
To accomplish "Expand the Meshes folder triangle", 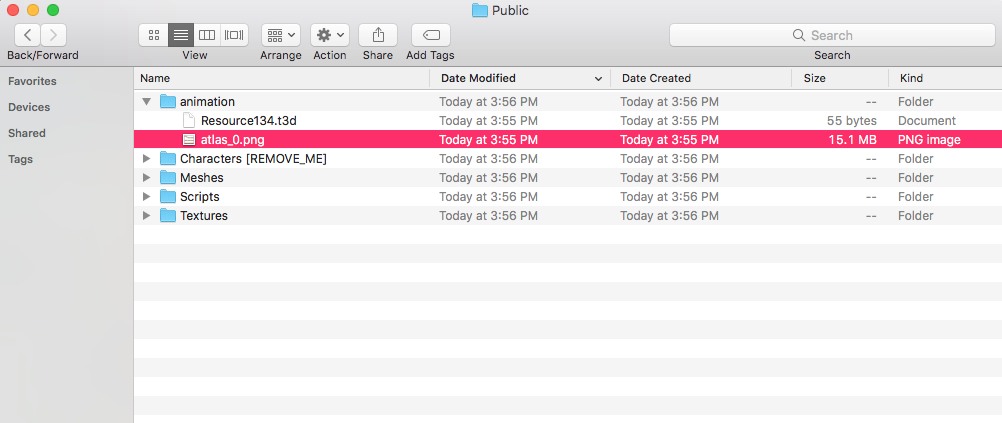I will 147,178.
